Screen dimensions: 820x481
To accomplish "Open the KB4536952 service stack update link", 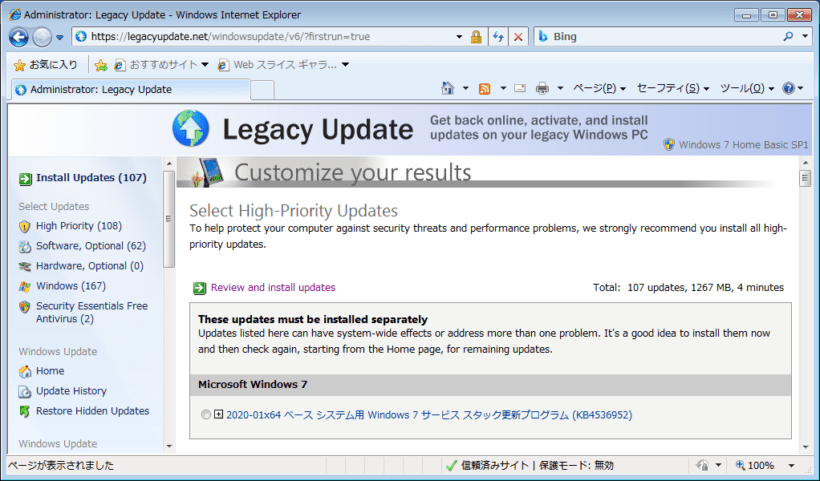I will [x=429, y=415].
